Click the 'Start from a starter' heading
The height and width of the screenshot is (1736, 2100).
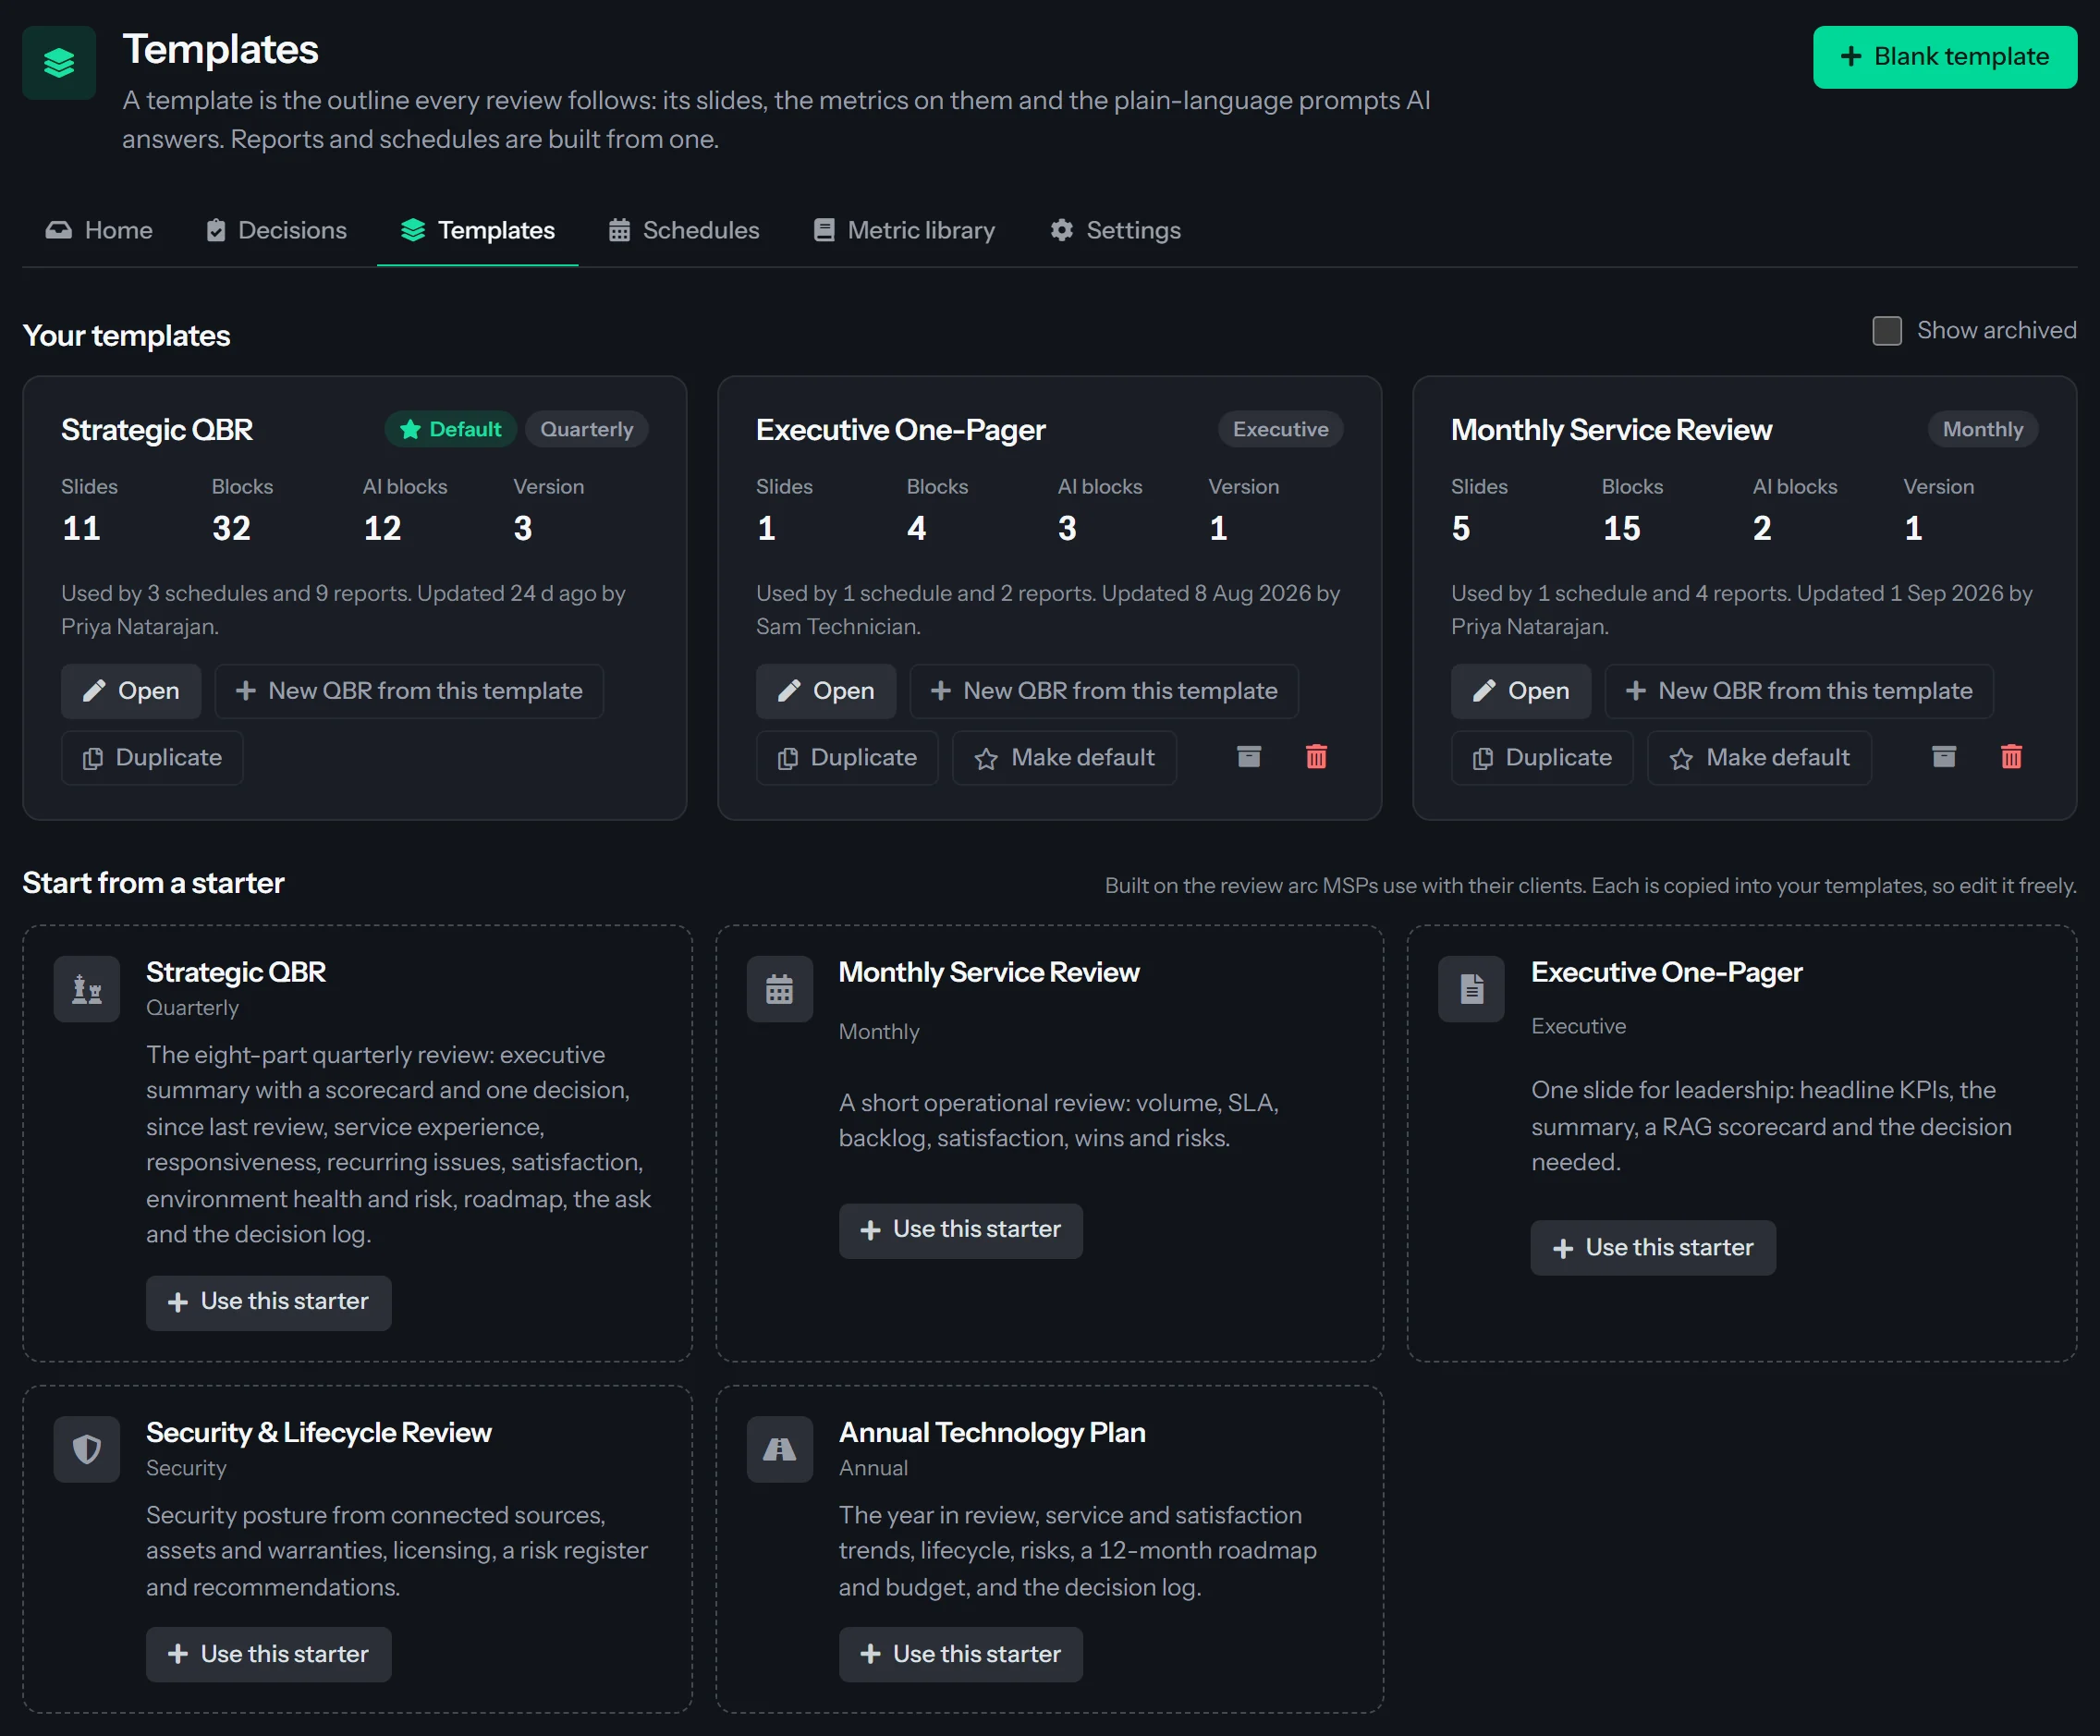[x=153, y=883]
